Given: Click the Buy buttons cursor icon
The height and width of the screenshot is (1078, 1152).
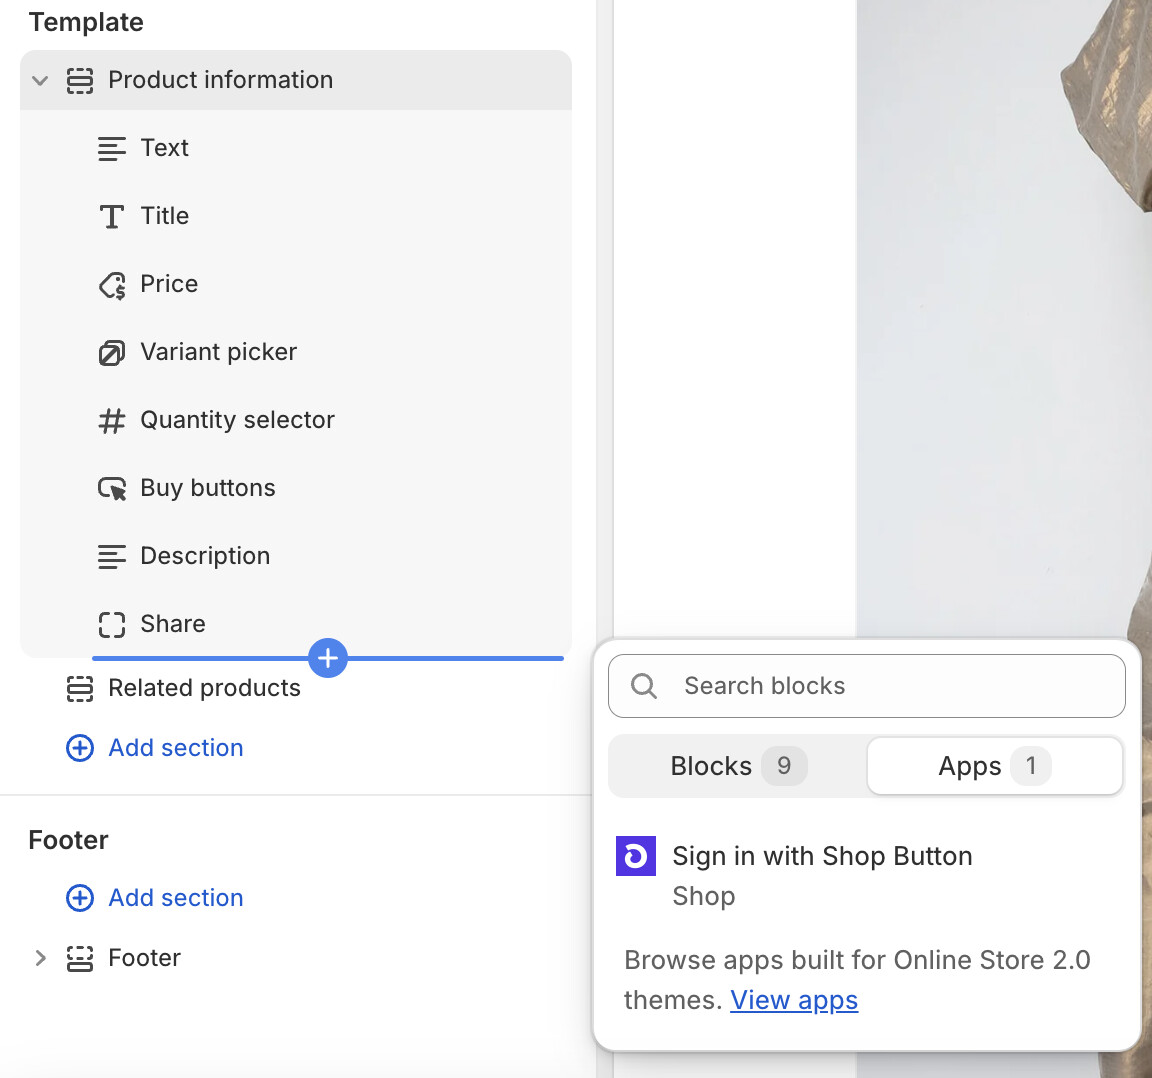Looking at the screenshot, I should pos(112,489).
